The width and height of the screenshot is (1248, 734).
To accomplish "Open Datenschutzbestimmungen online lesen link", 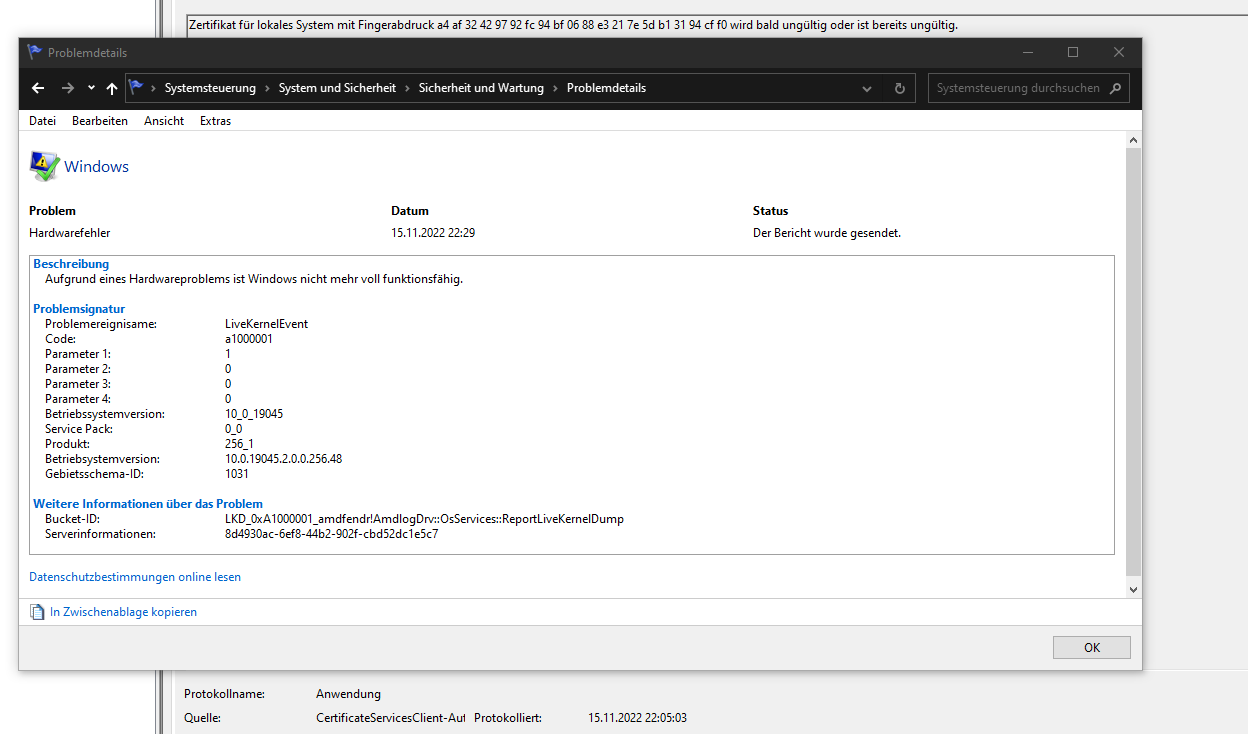I will pyautogui.click(x=135, y=577).
